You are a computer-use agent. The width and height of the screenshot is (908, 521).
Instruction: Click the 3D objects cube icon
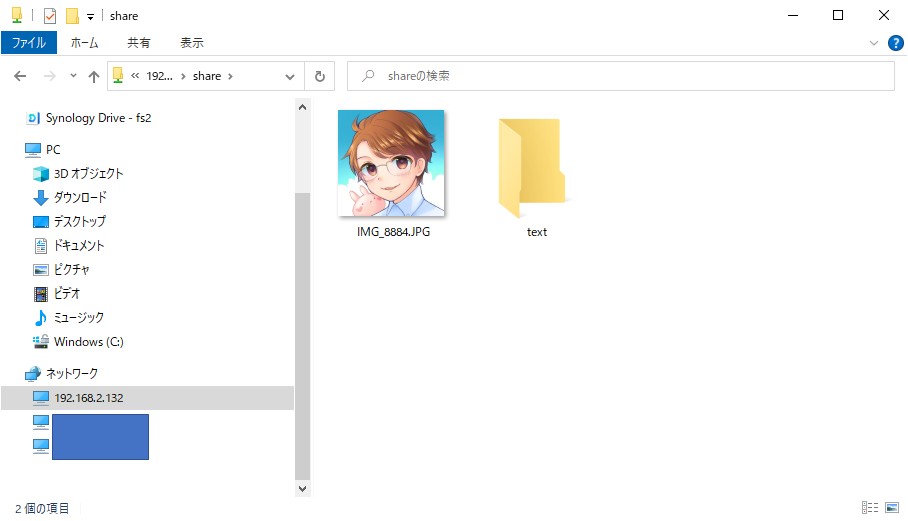41,174
